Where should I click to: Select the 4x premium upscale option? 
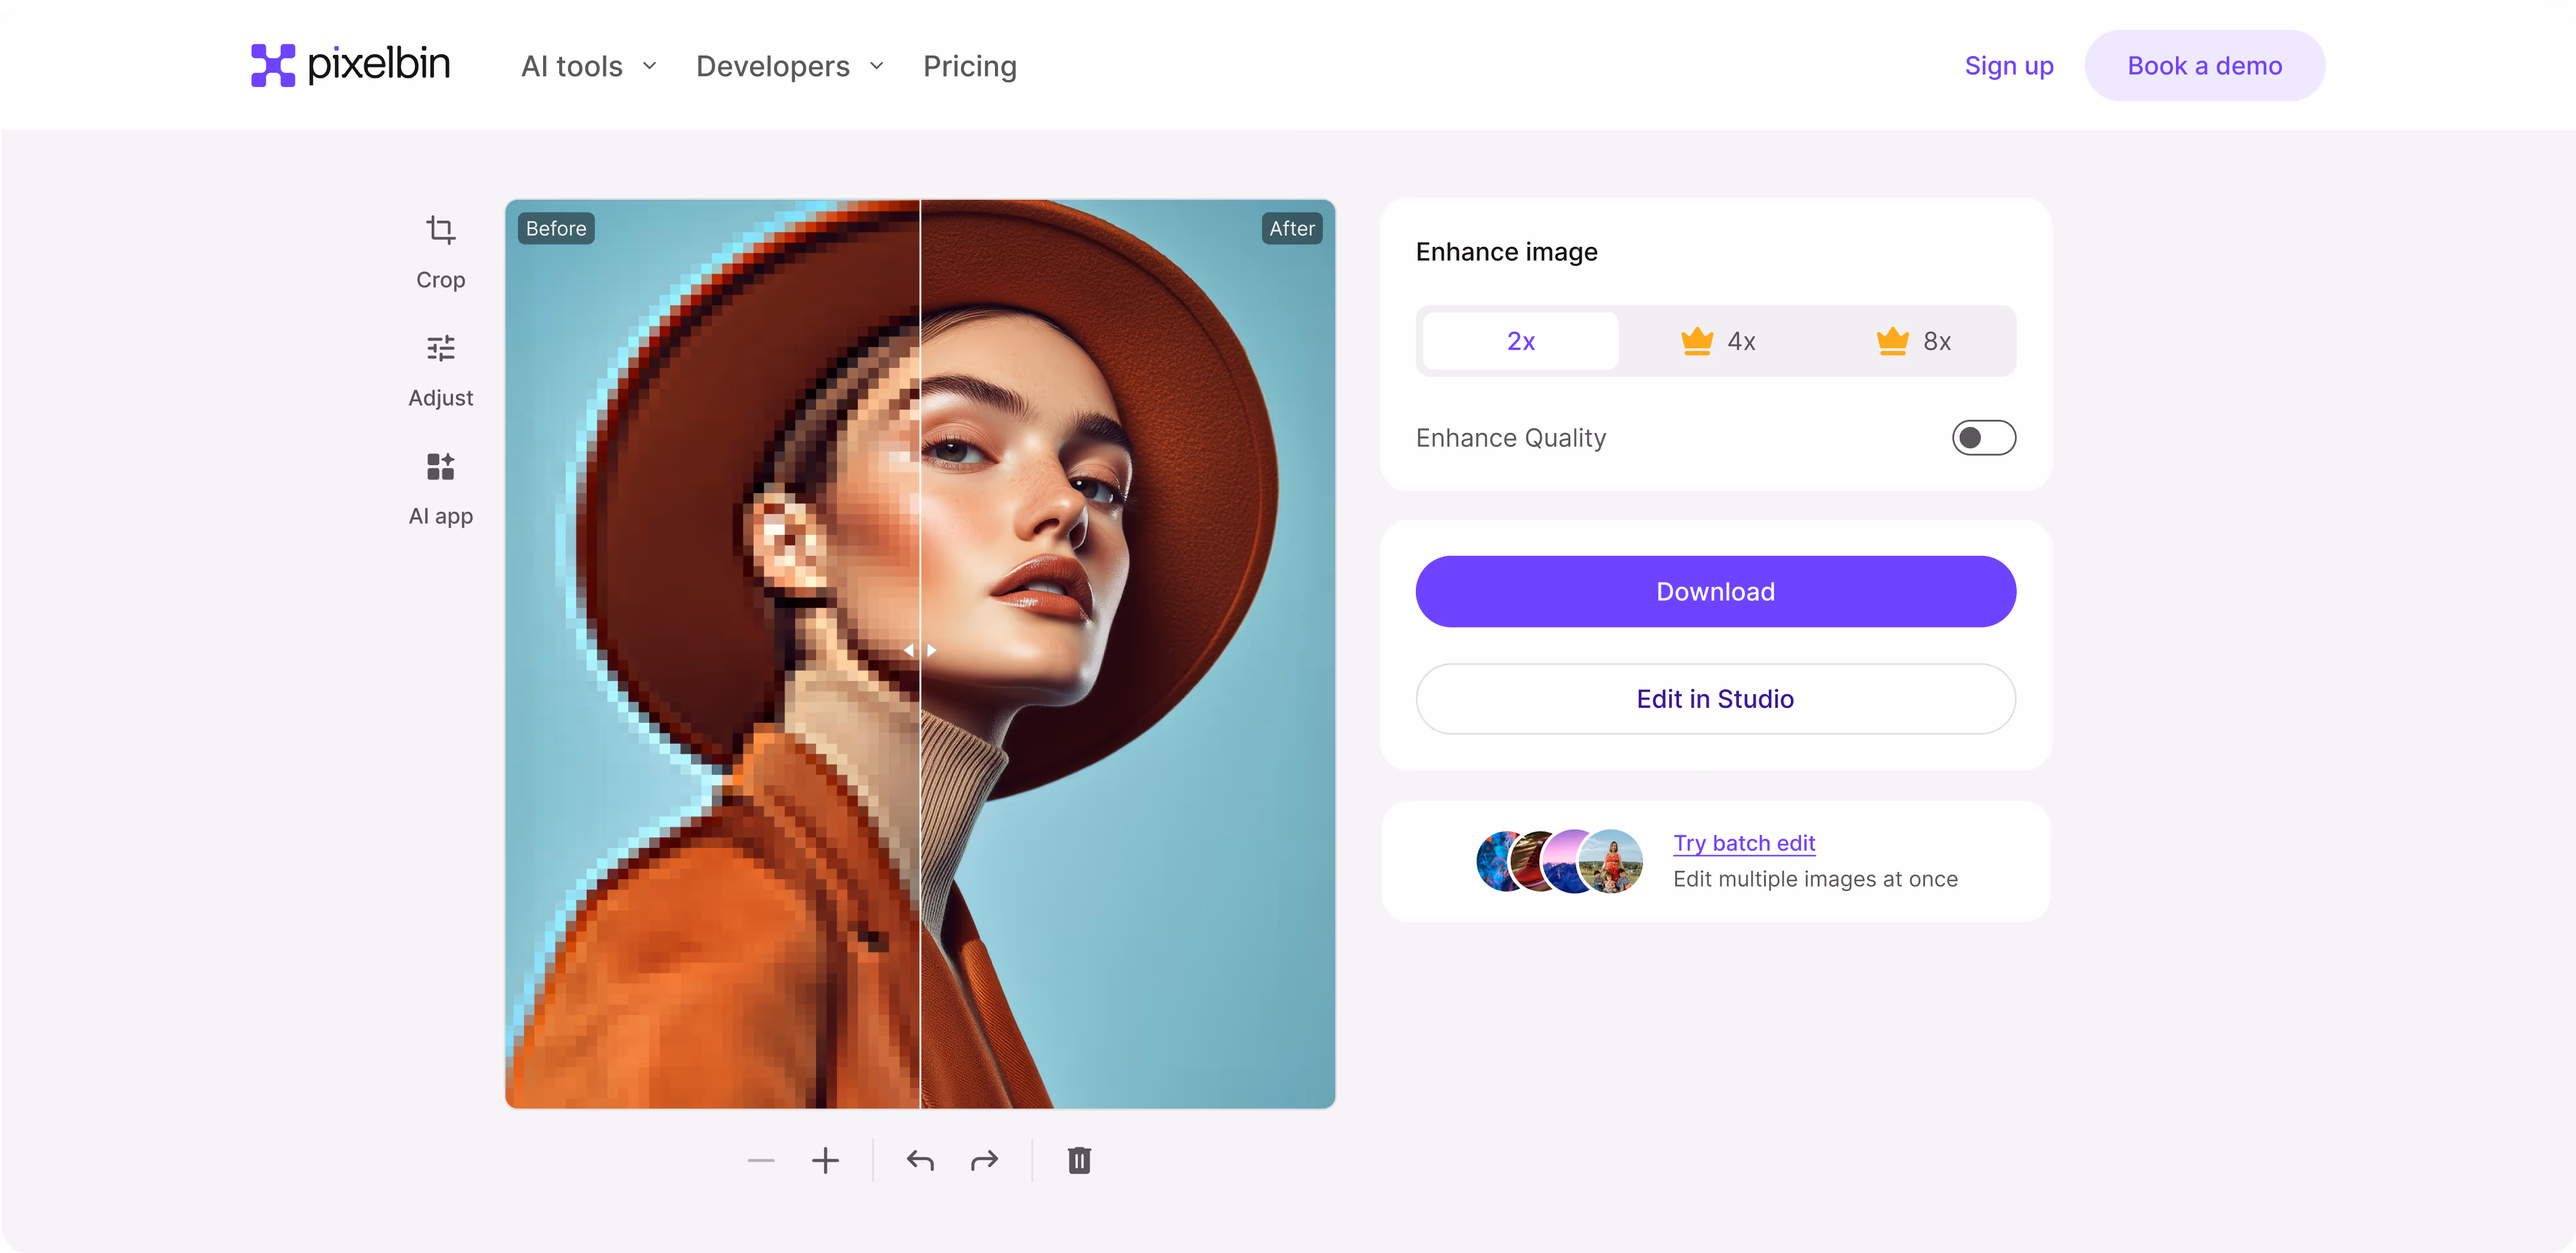point(1717,341)
